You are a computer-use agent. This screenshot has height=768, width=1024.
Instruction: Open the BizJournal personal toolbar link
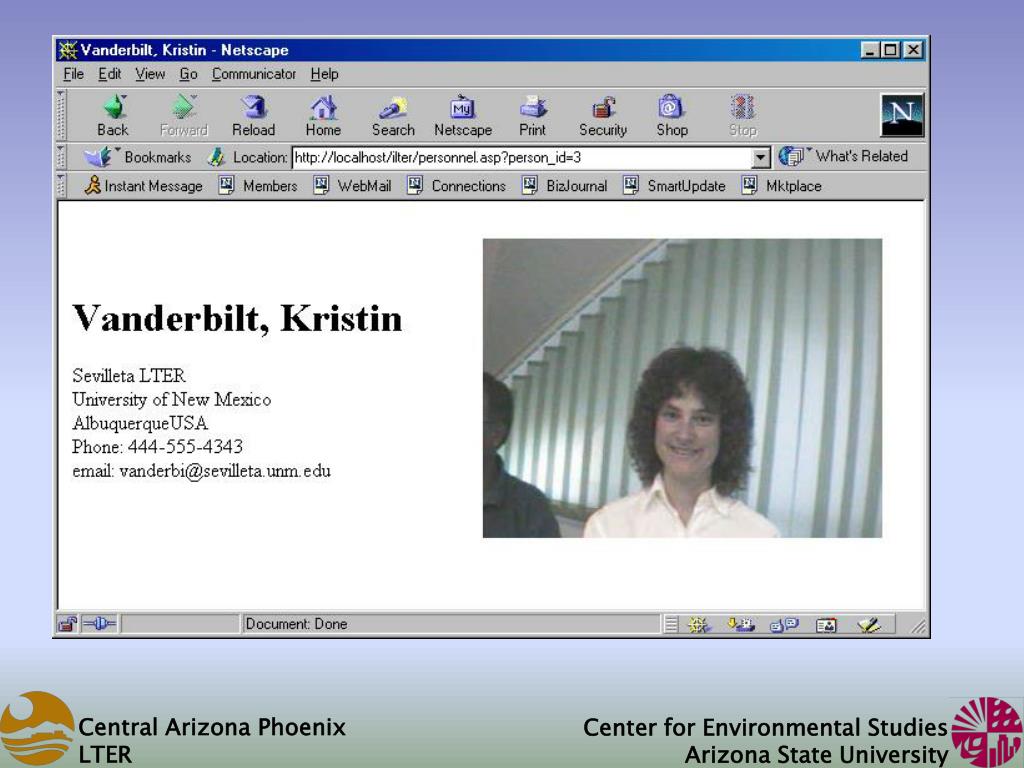click(x=565, y=186)
